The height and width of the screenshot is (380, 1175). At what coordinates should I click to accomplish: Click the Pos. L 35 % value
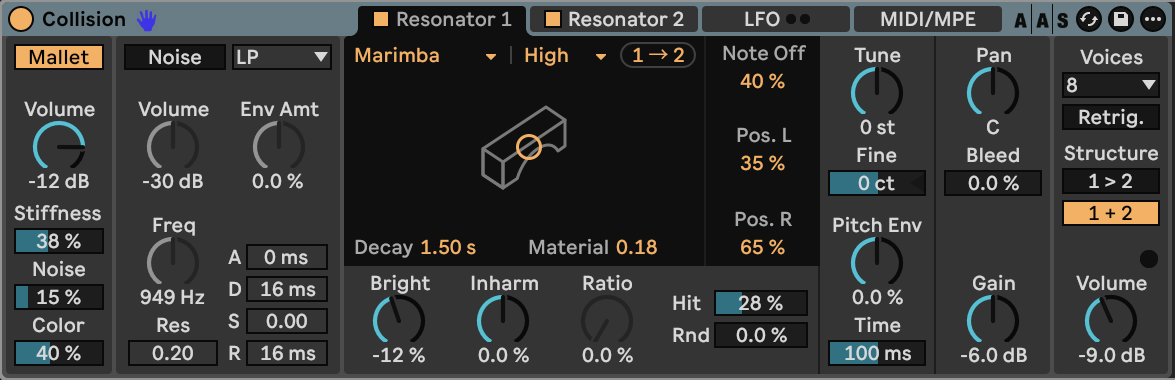click(762, 163)
